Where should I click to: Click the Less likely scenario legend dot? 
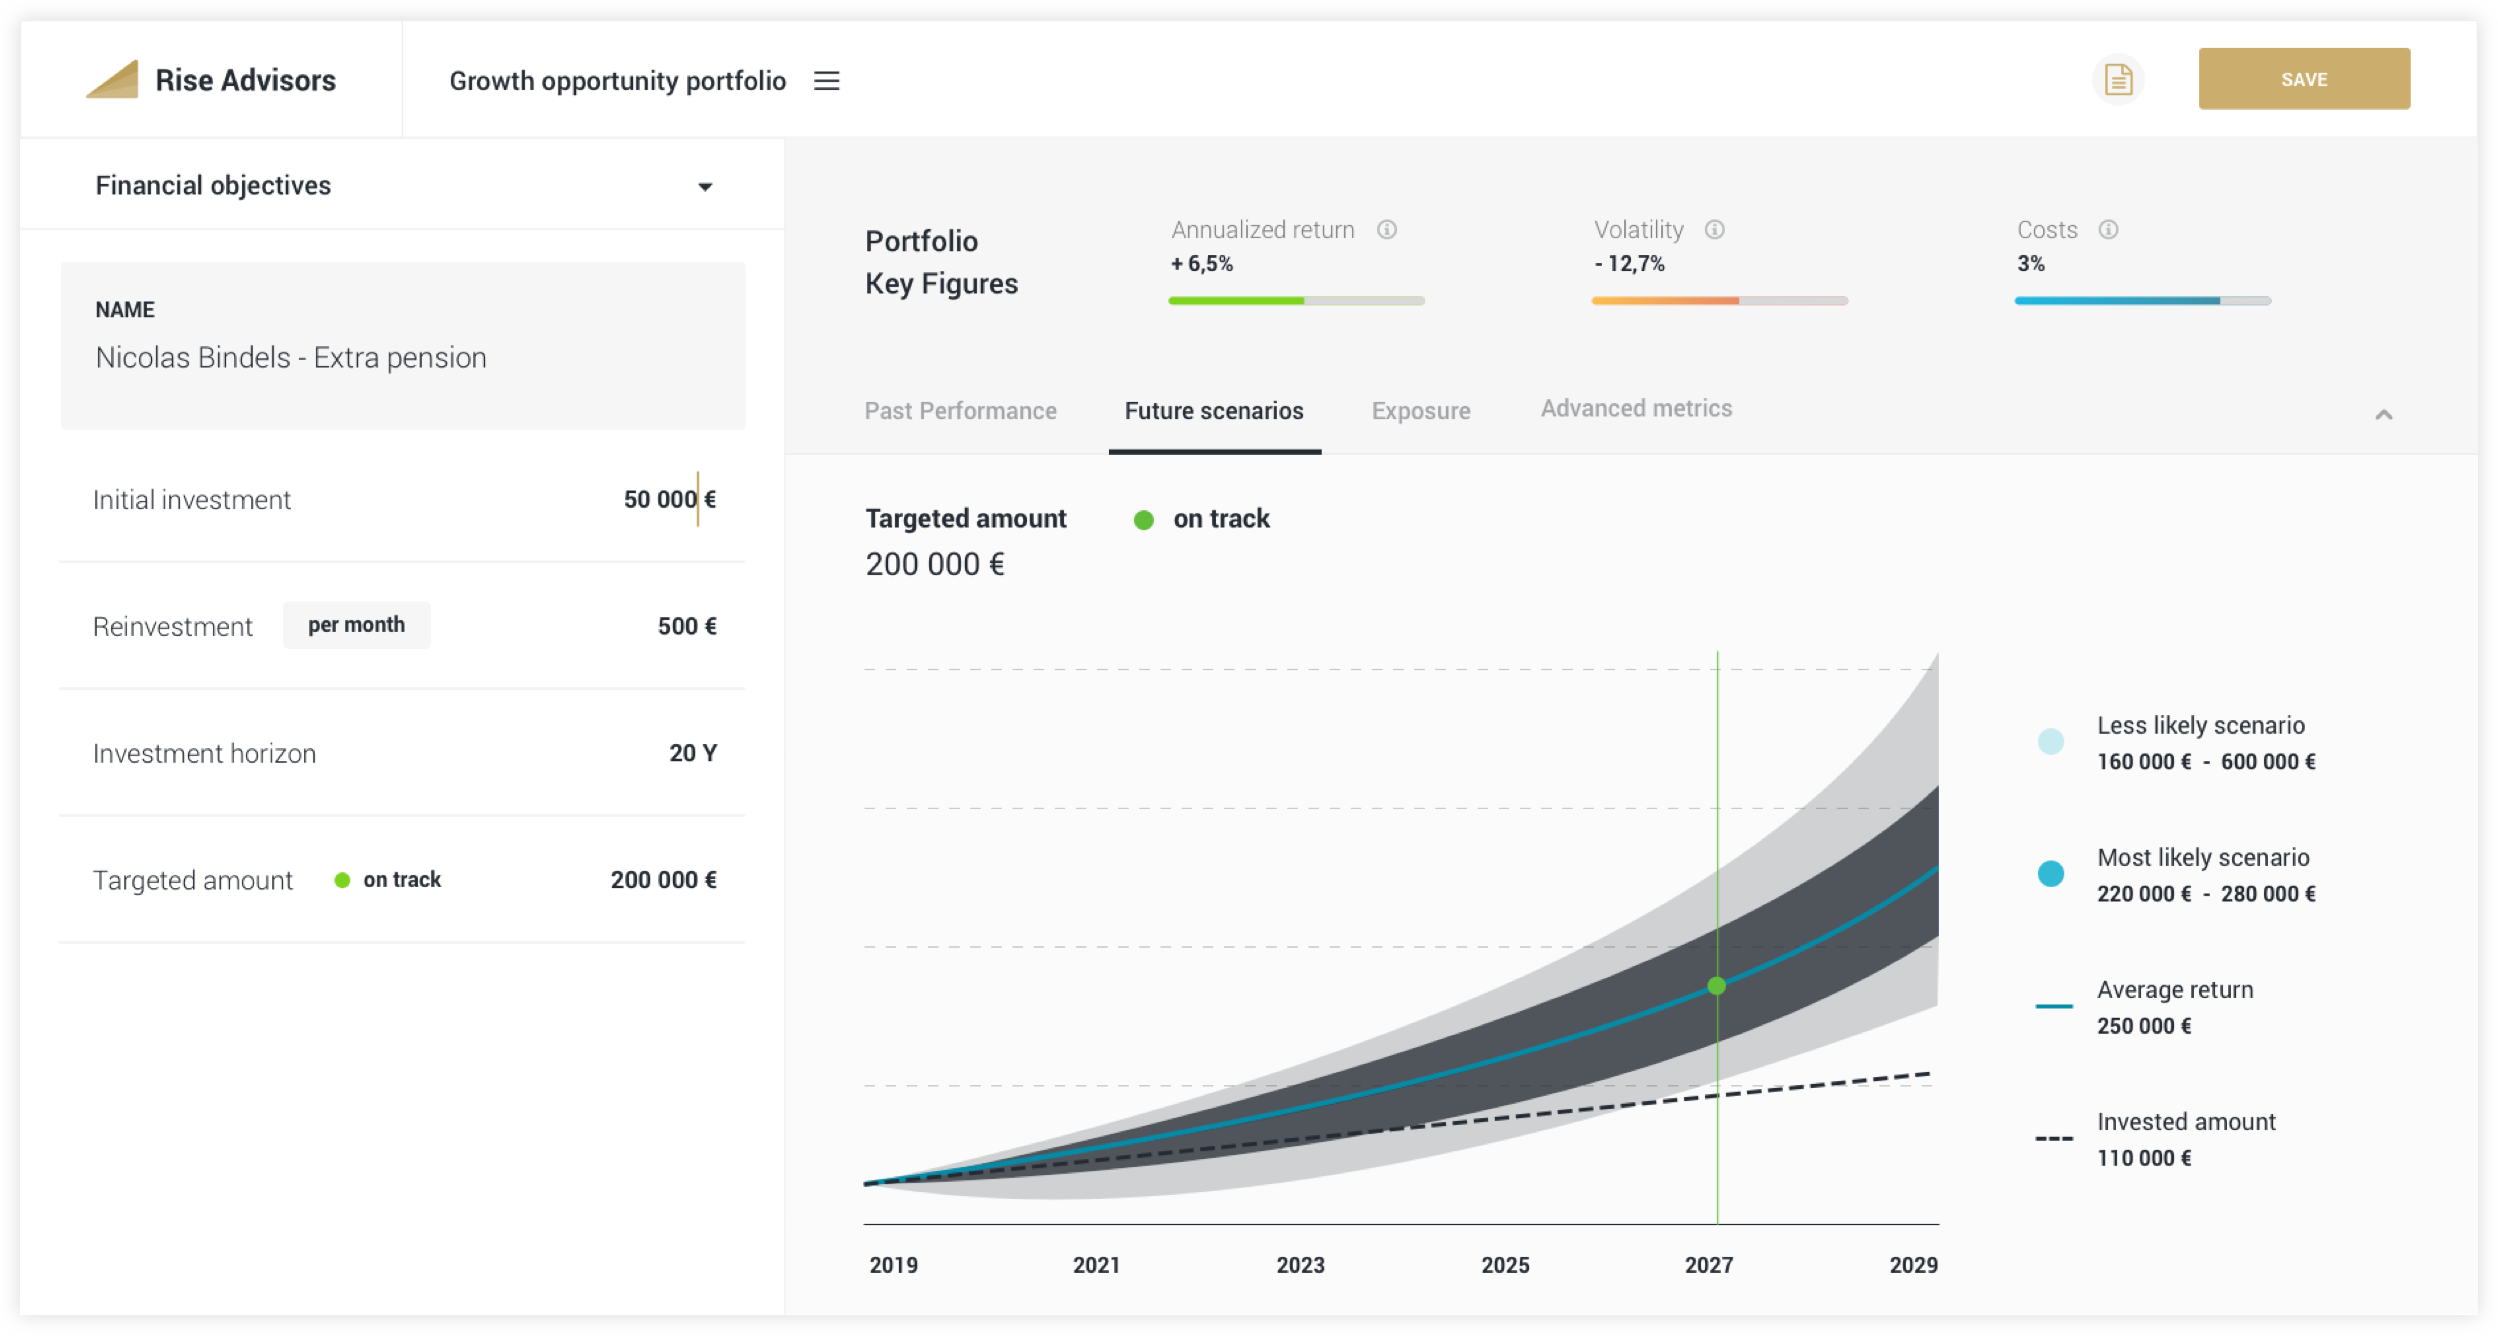coord(2050,742)
